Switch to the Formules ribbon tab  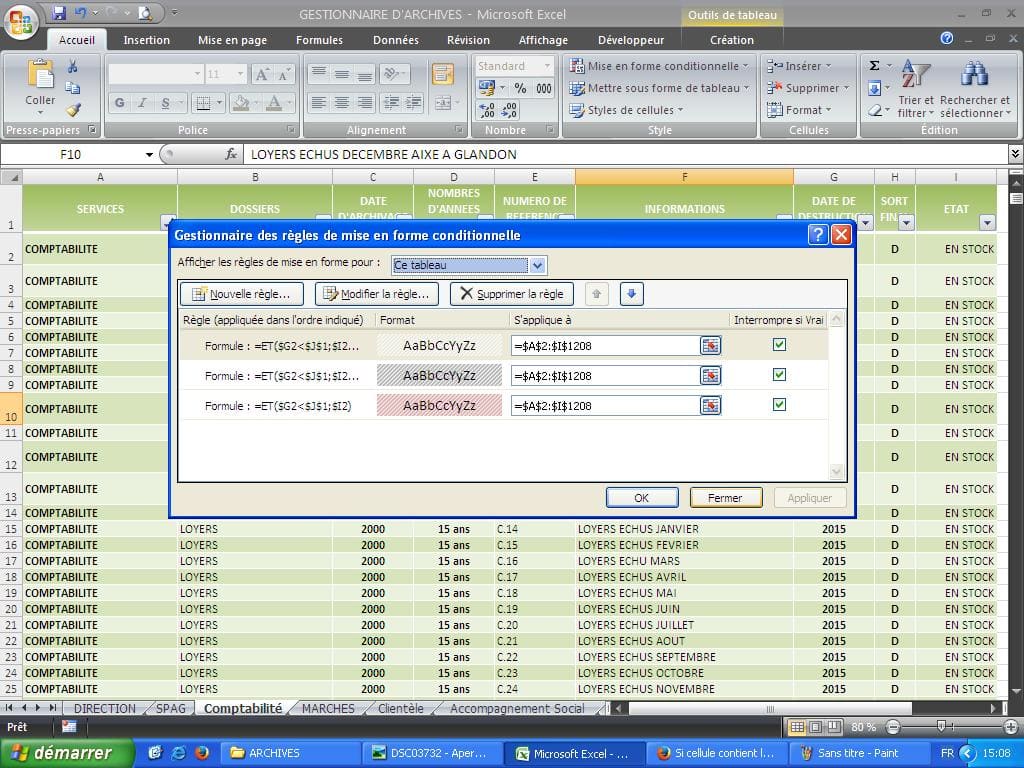click(319, 40)
